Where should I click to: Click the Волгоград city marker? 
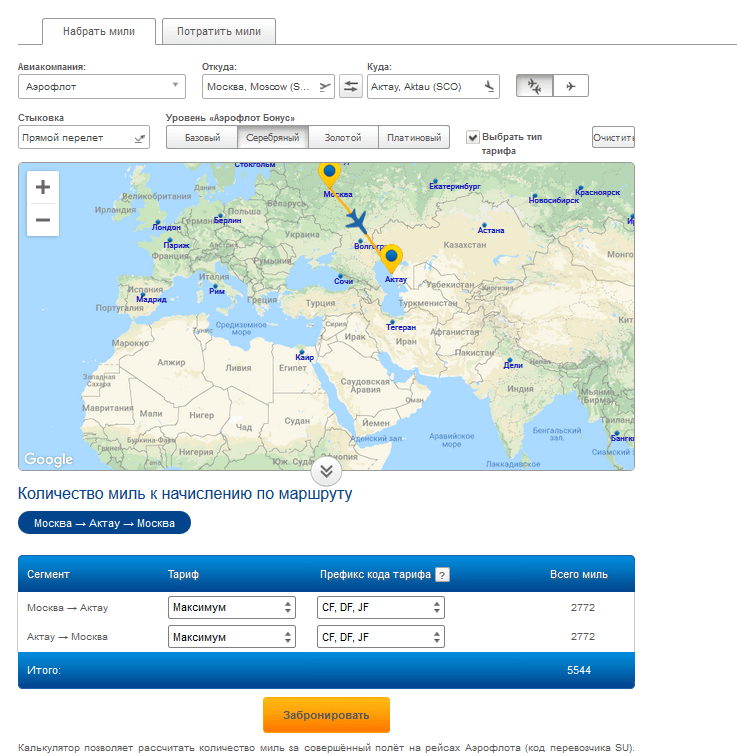click(361, 241)
